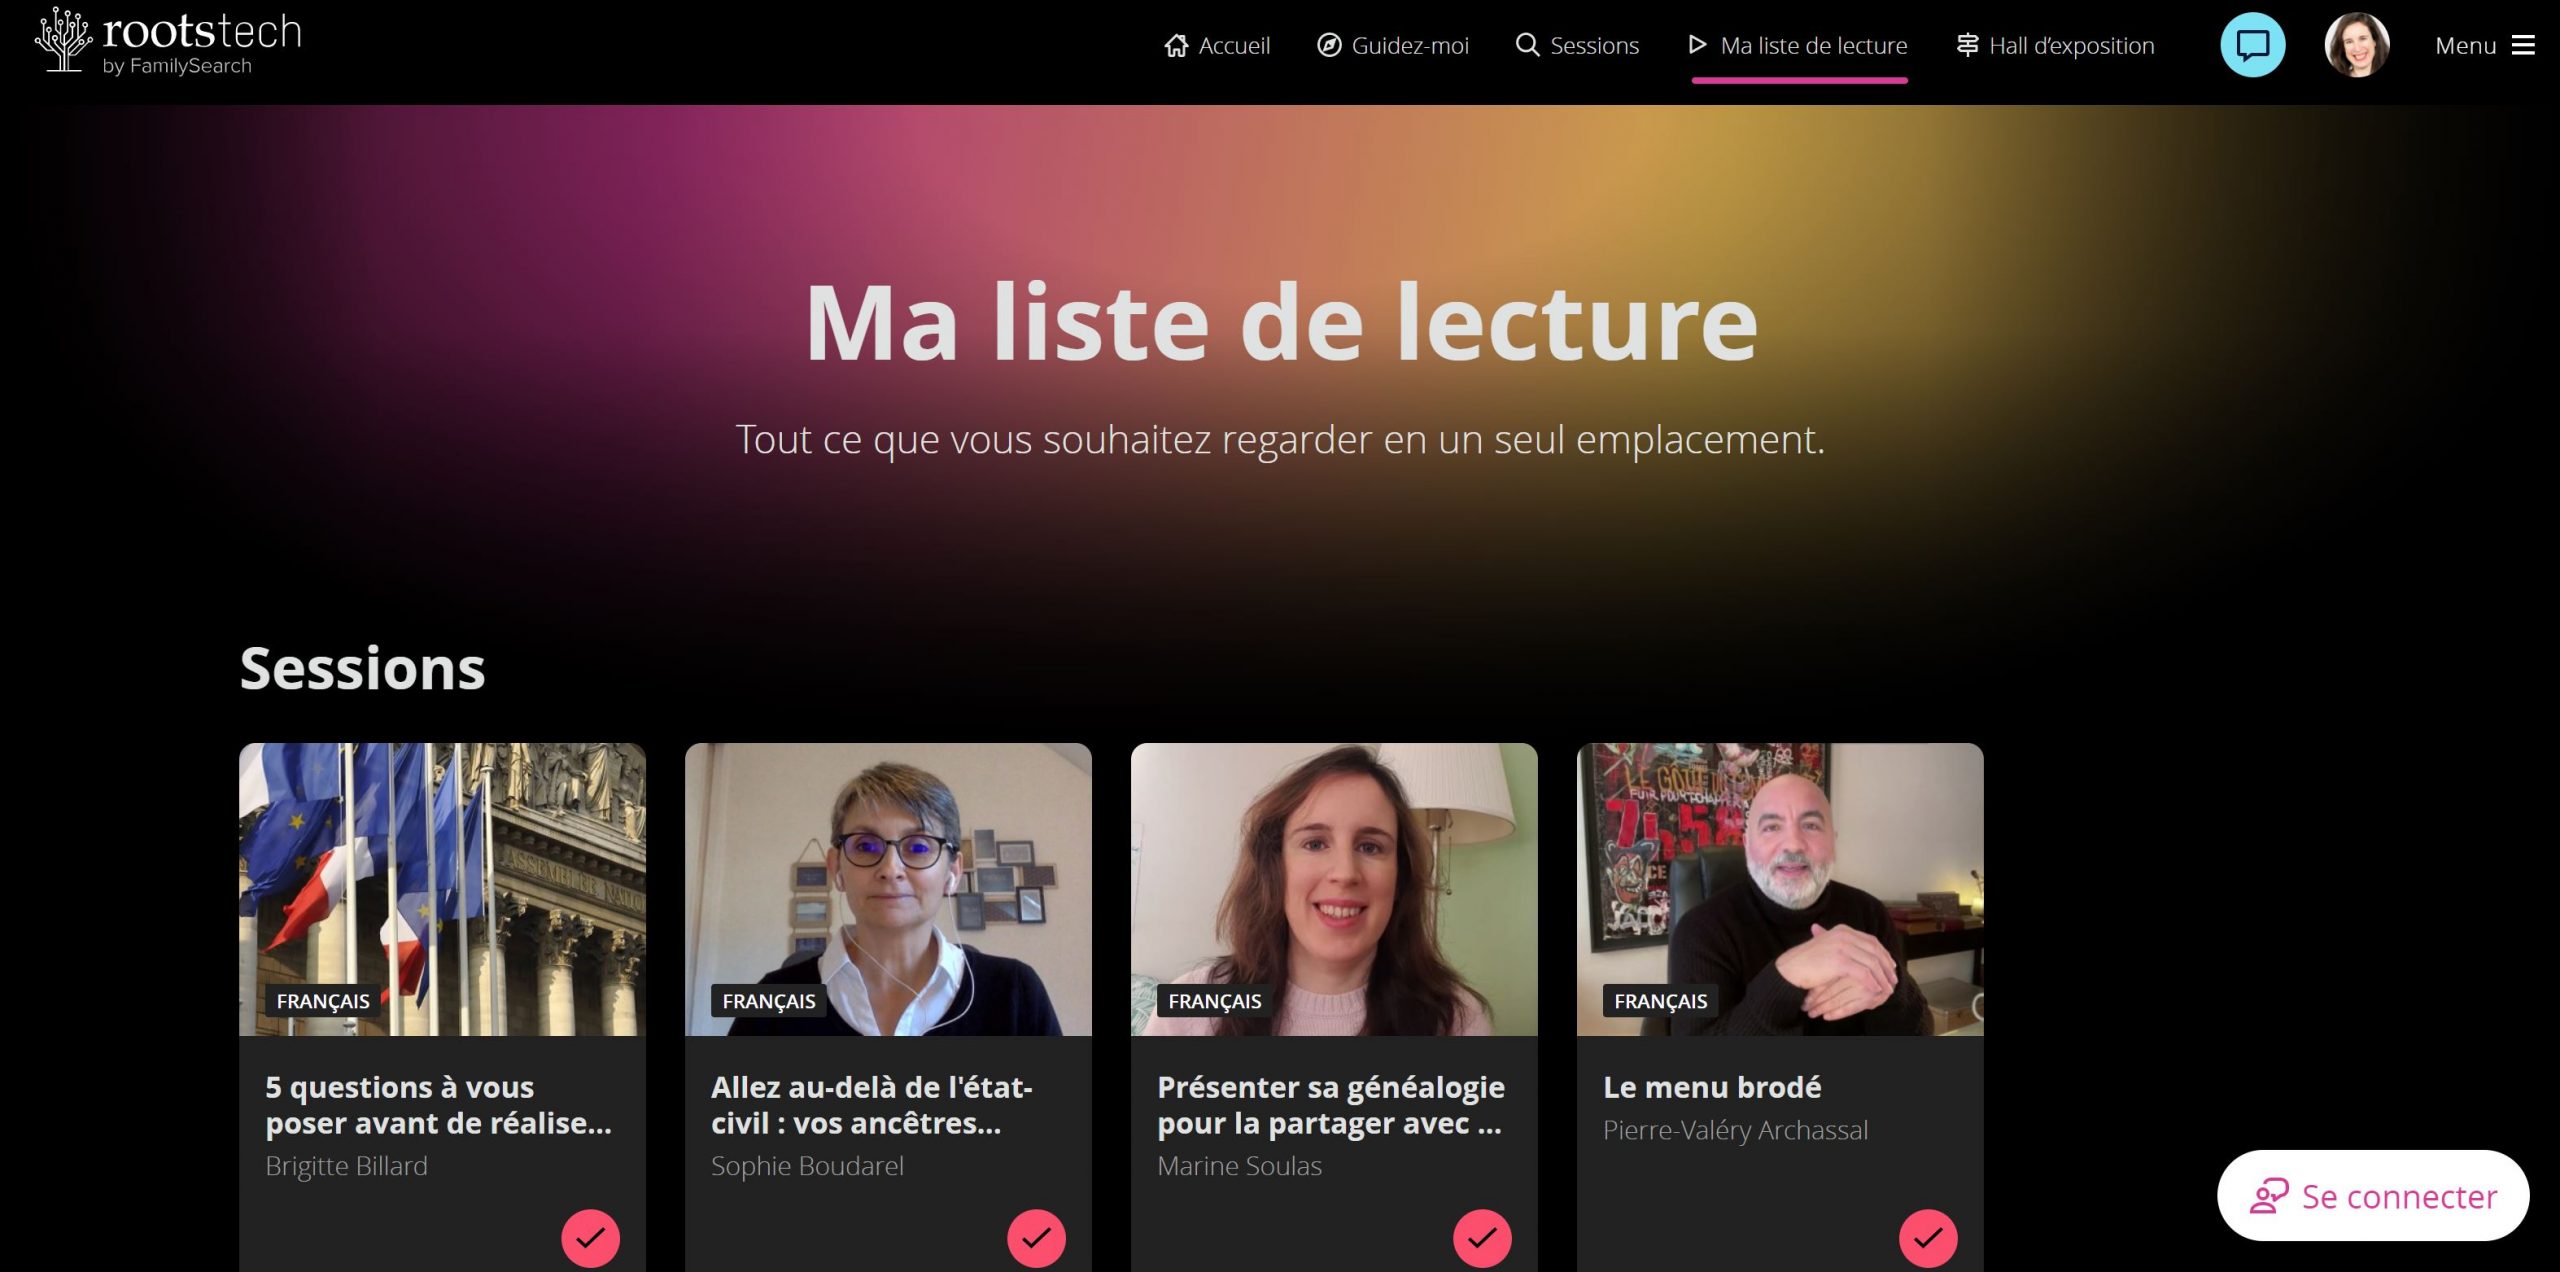Open 'Présenter sa généalogie' session title
This screenshot has width=2560, height=1272.
coord(1331,1105)
